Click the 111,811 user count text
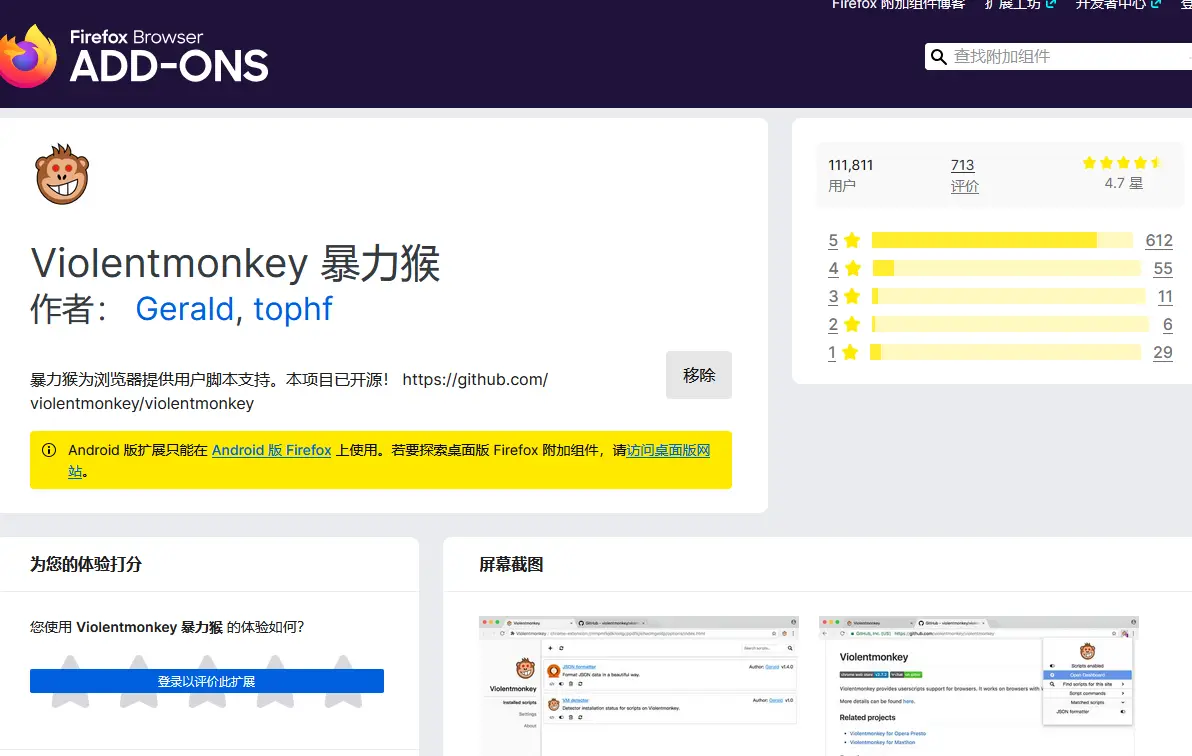 click(851, 165)
